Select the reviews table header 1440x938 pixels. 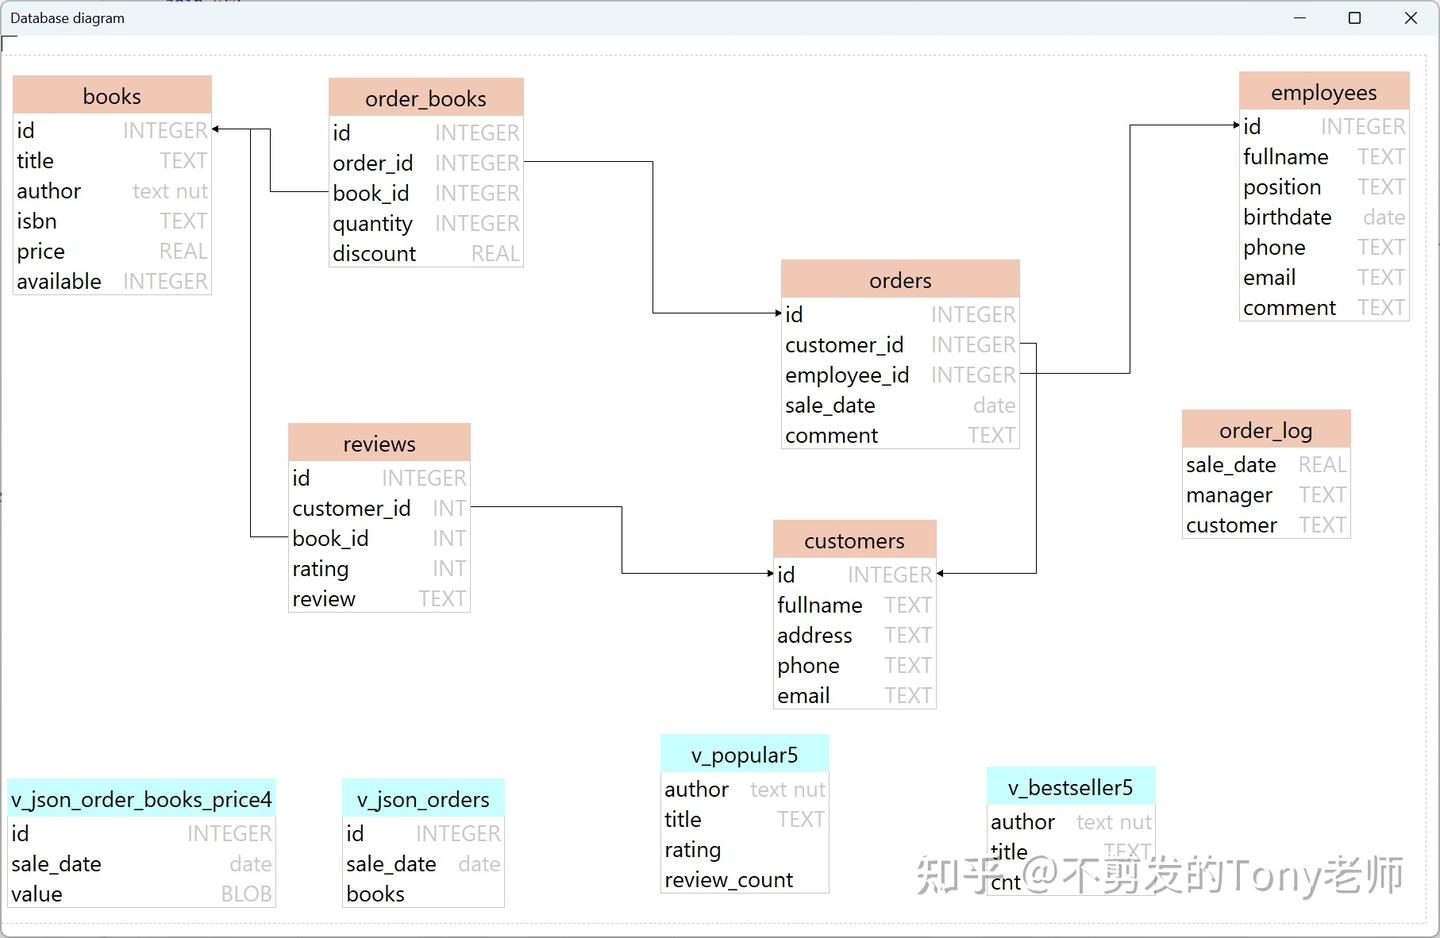379,443
